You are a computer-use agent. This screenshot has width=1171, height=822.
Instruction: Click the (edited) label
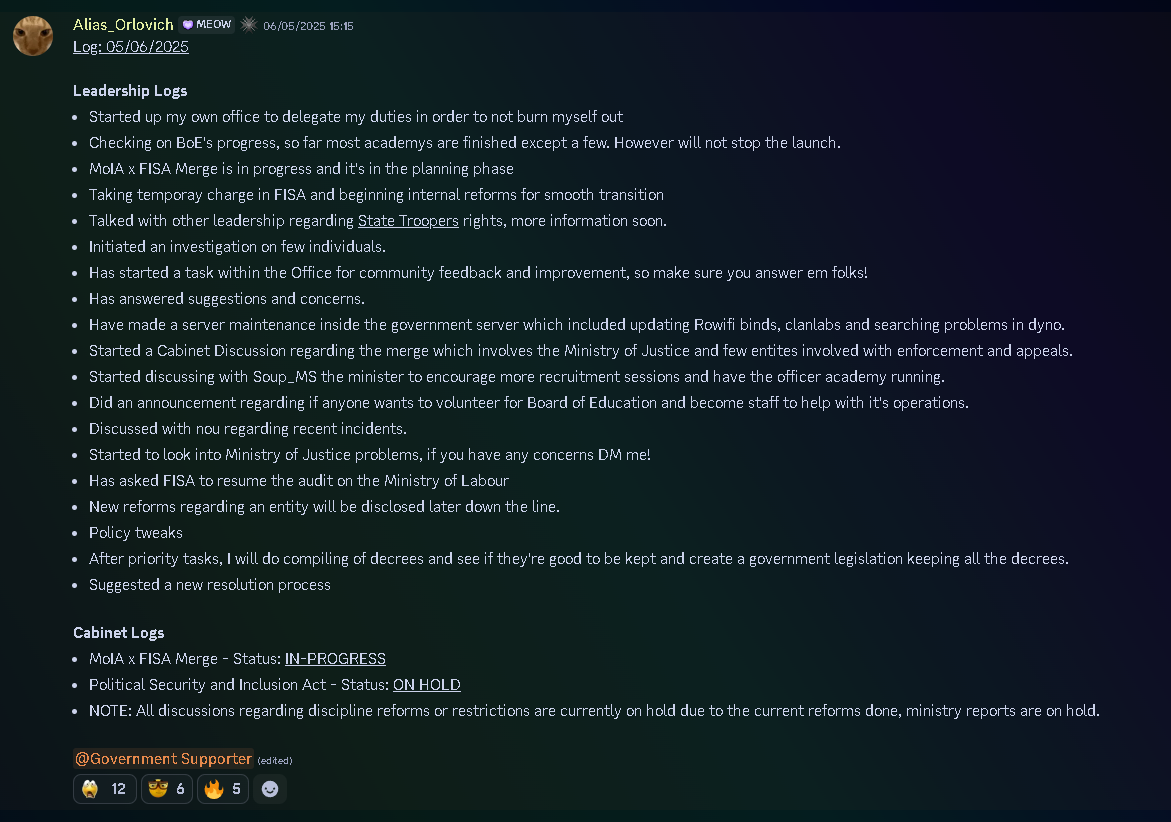click(x=275, y=761)
